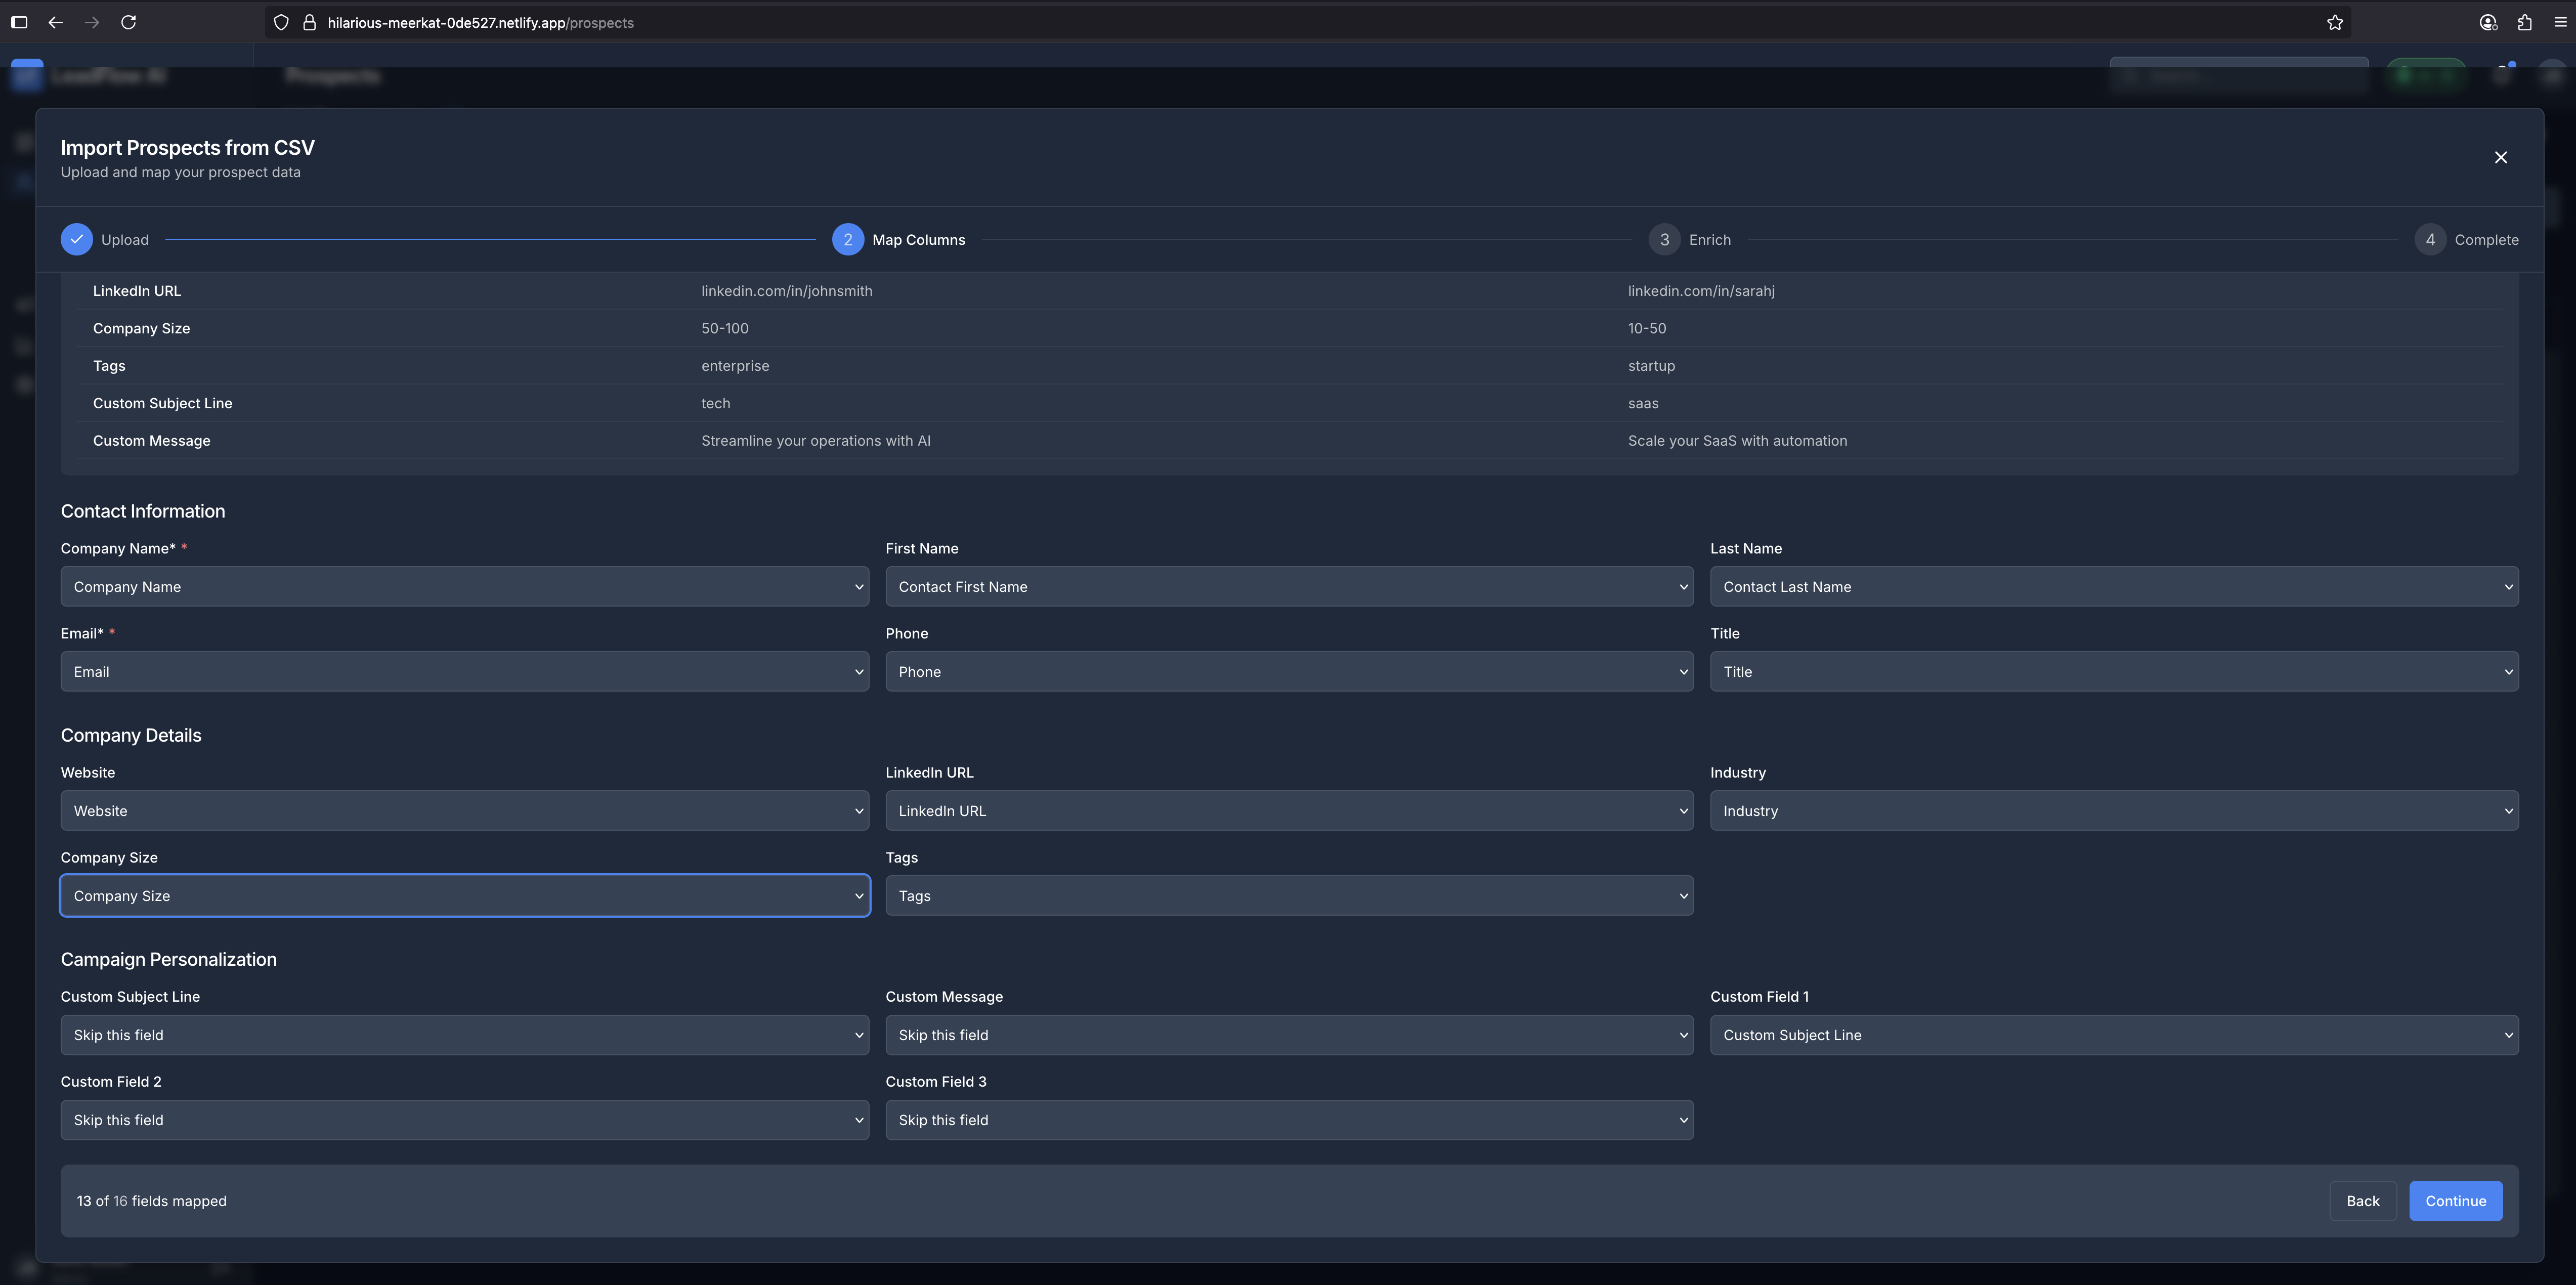2576x1285 pixels.
Task: Click the browser address bar URL
Action: [x=480, y=22]
